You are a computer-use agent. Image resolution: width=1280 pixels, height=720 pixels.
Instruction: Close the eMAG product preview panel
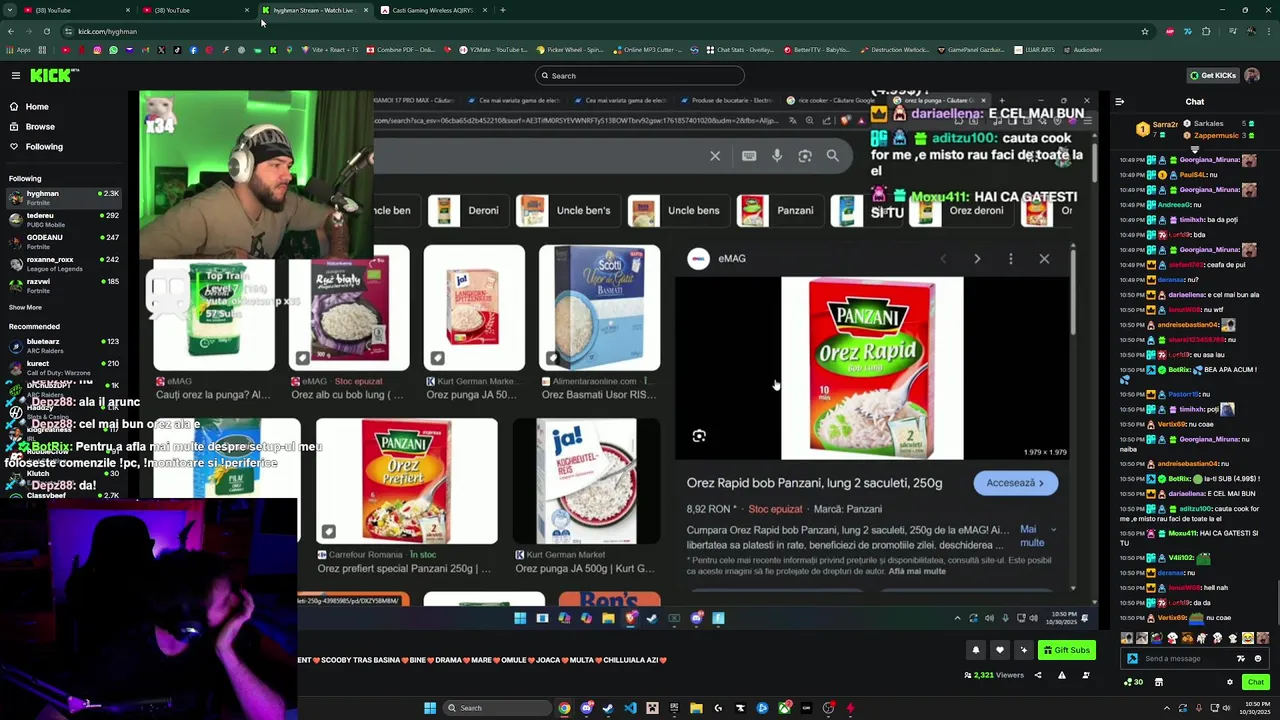click(x=1044, y=259)
